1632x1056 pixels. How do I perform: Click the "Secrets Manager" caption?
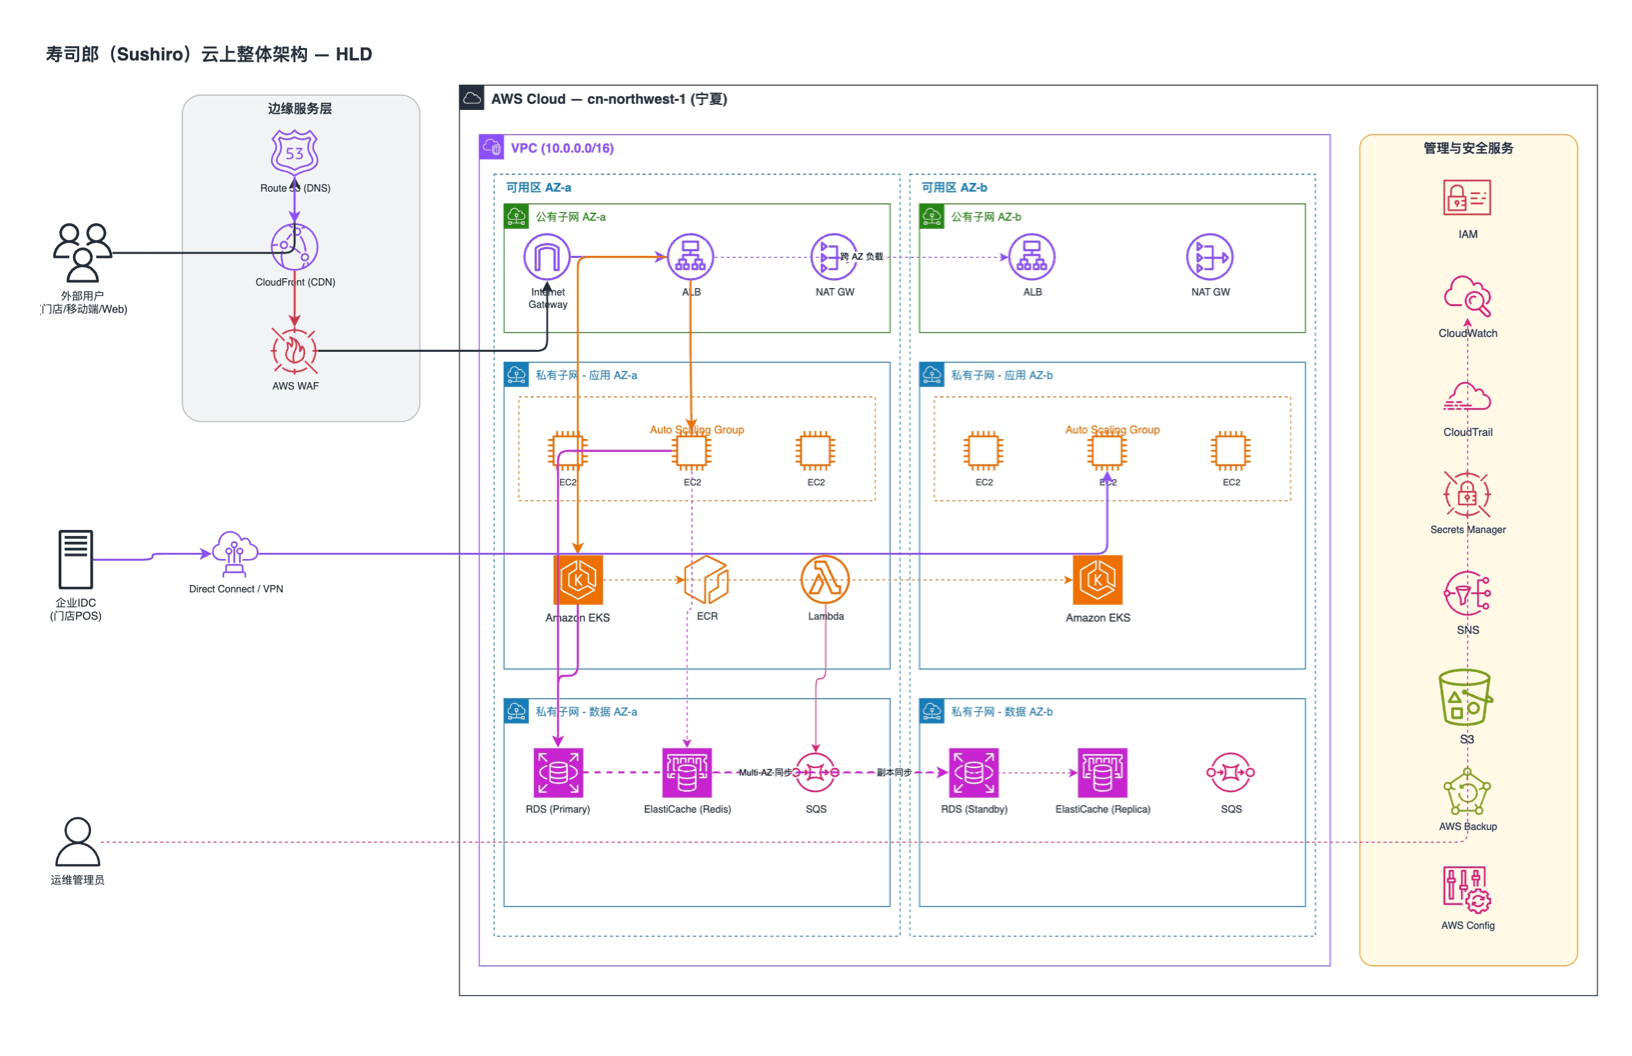tap(1467, 530)
